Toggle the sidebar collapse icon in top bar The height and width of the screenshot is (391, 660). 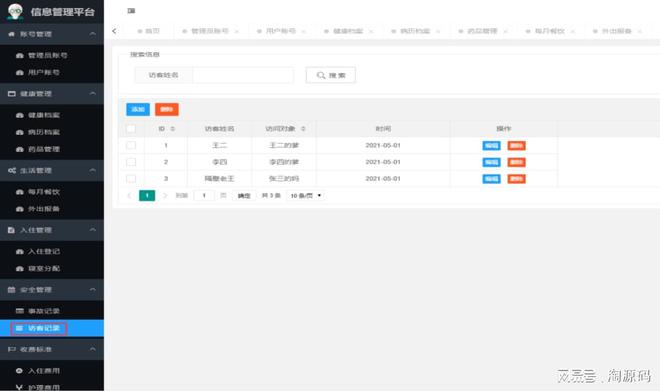pyautogui.click(x=131, y=11)
